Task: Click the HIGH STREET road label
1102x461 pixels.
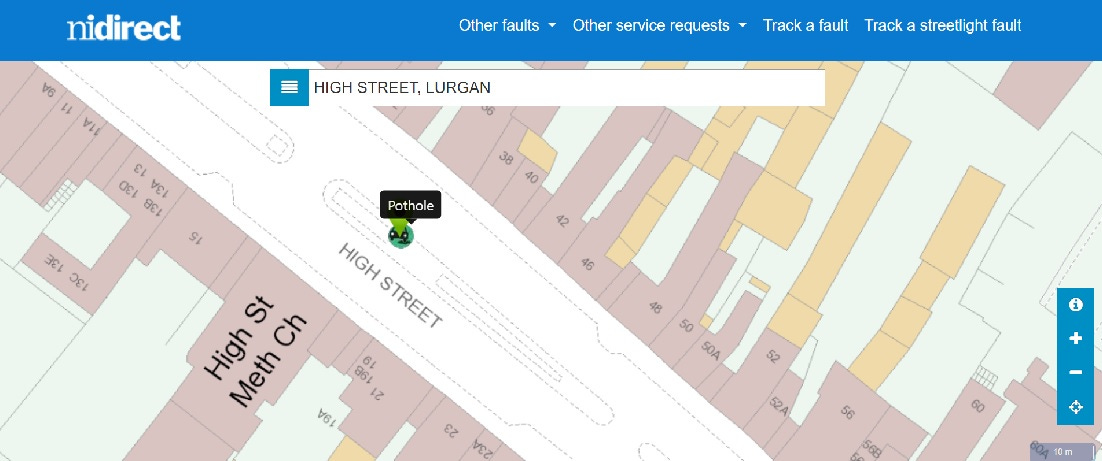Action: [391, 286]
